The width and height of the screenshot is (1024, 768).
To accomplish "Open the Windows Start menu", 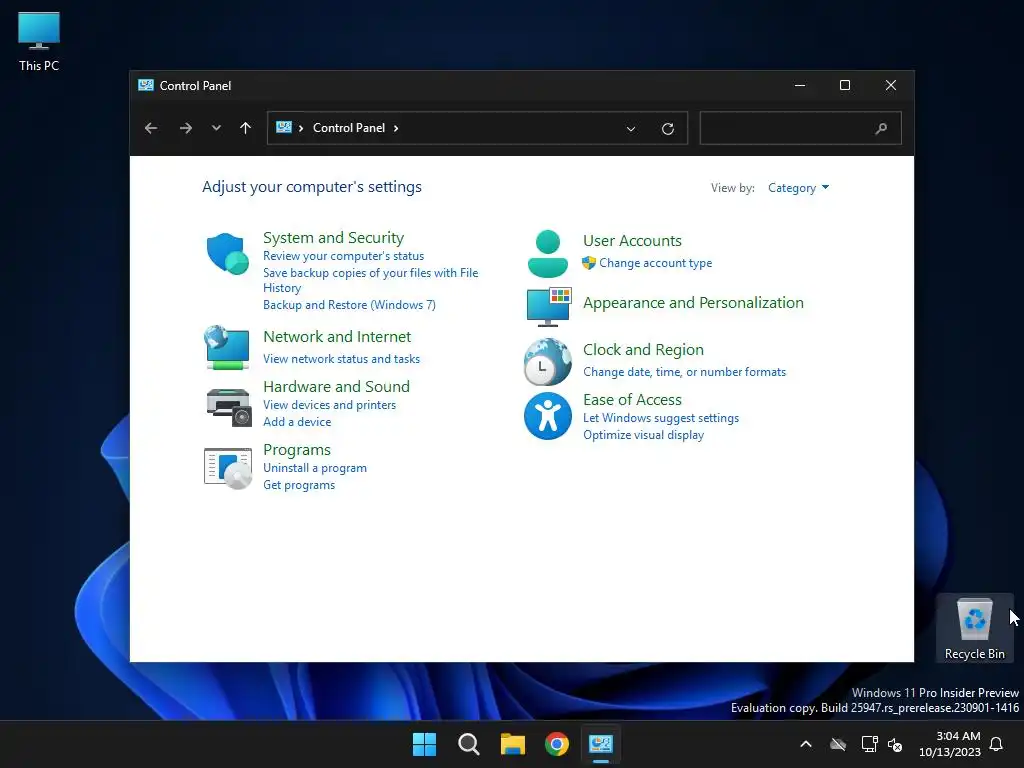I will (424, 744).
